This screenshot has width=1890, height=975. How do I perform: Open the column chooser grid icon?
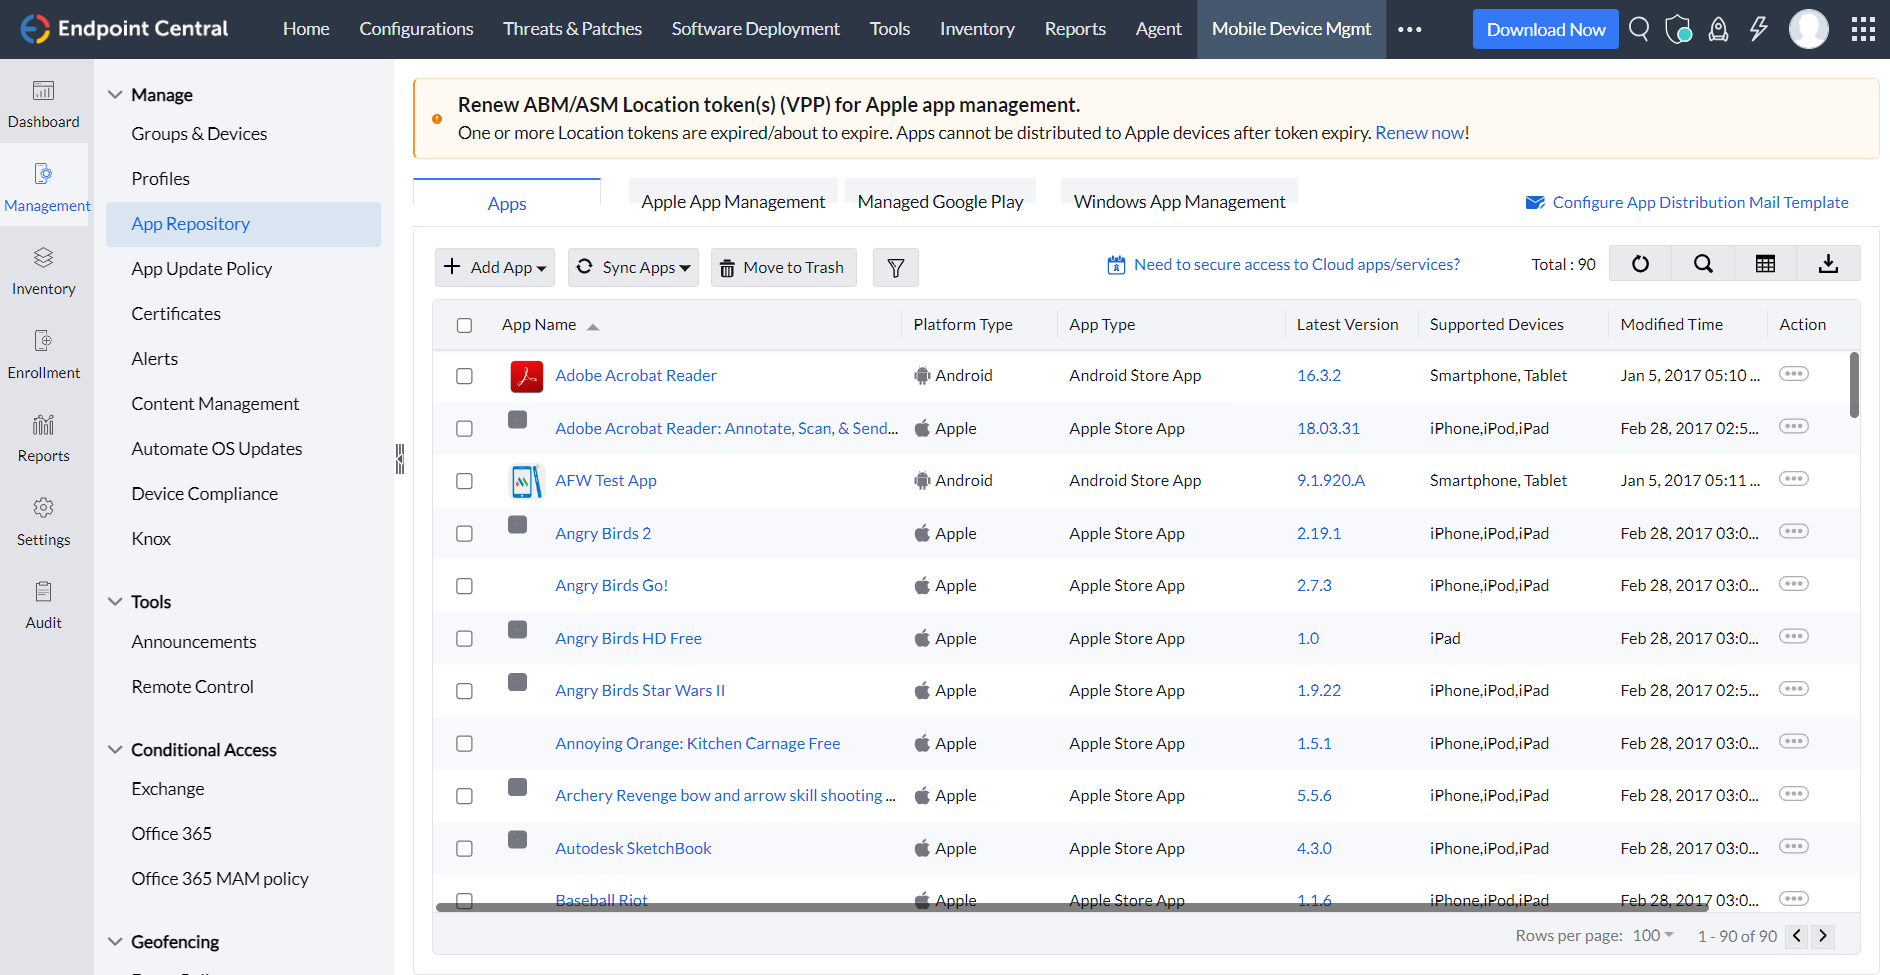1765,264
